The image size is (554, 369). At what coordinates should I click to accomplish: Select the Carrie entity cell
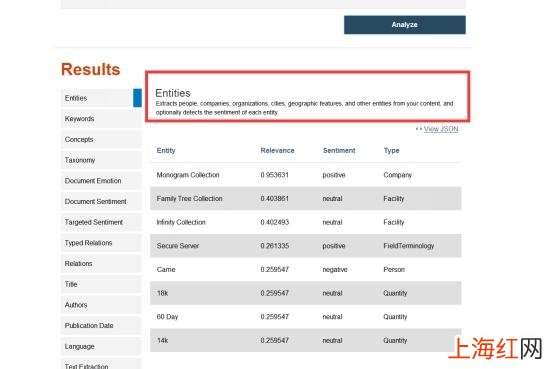tap(166, 269)
